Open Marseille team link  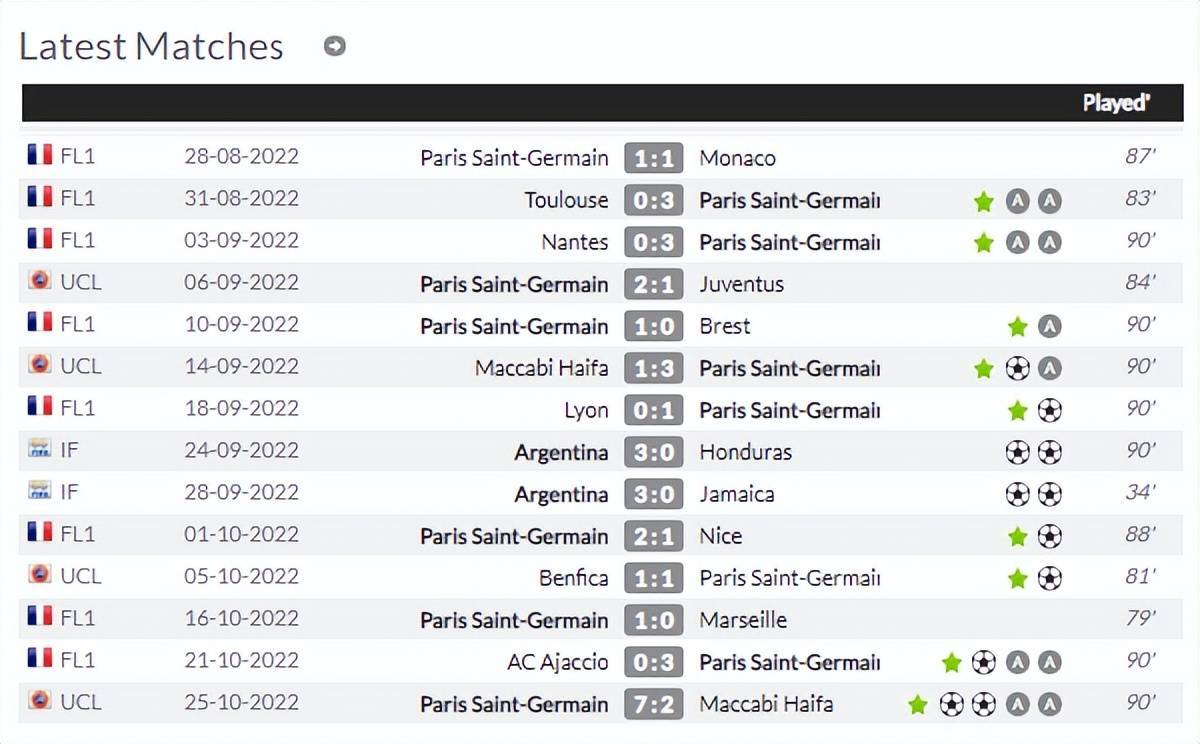(x=743, y=620)
